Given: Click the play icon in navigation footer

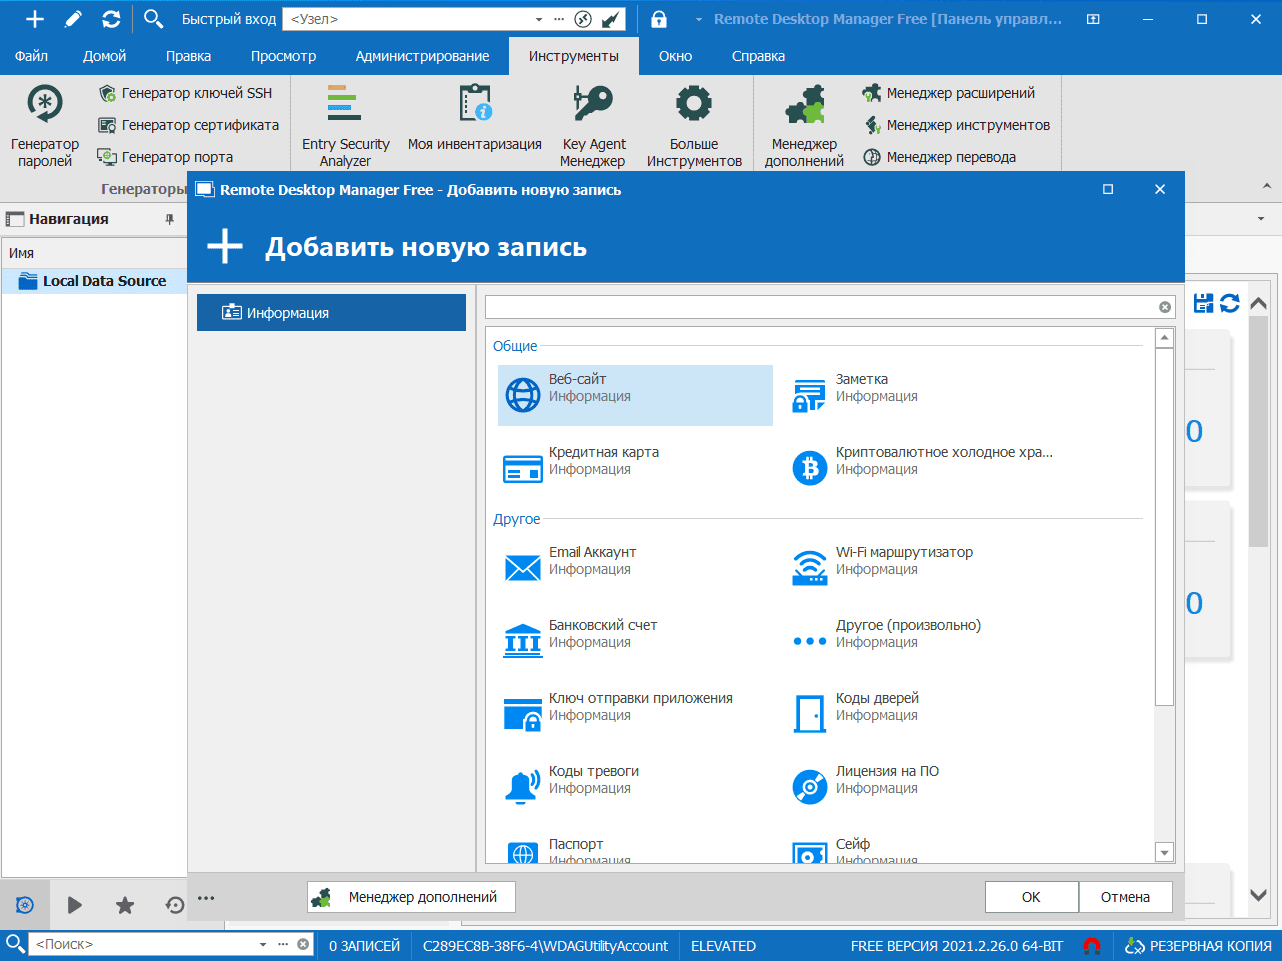Looking at the screenshot, I should 75,905.
